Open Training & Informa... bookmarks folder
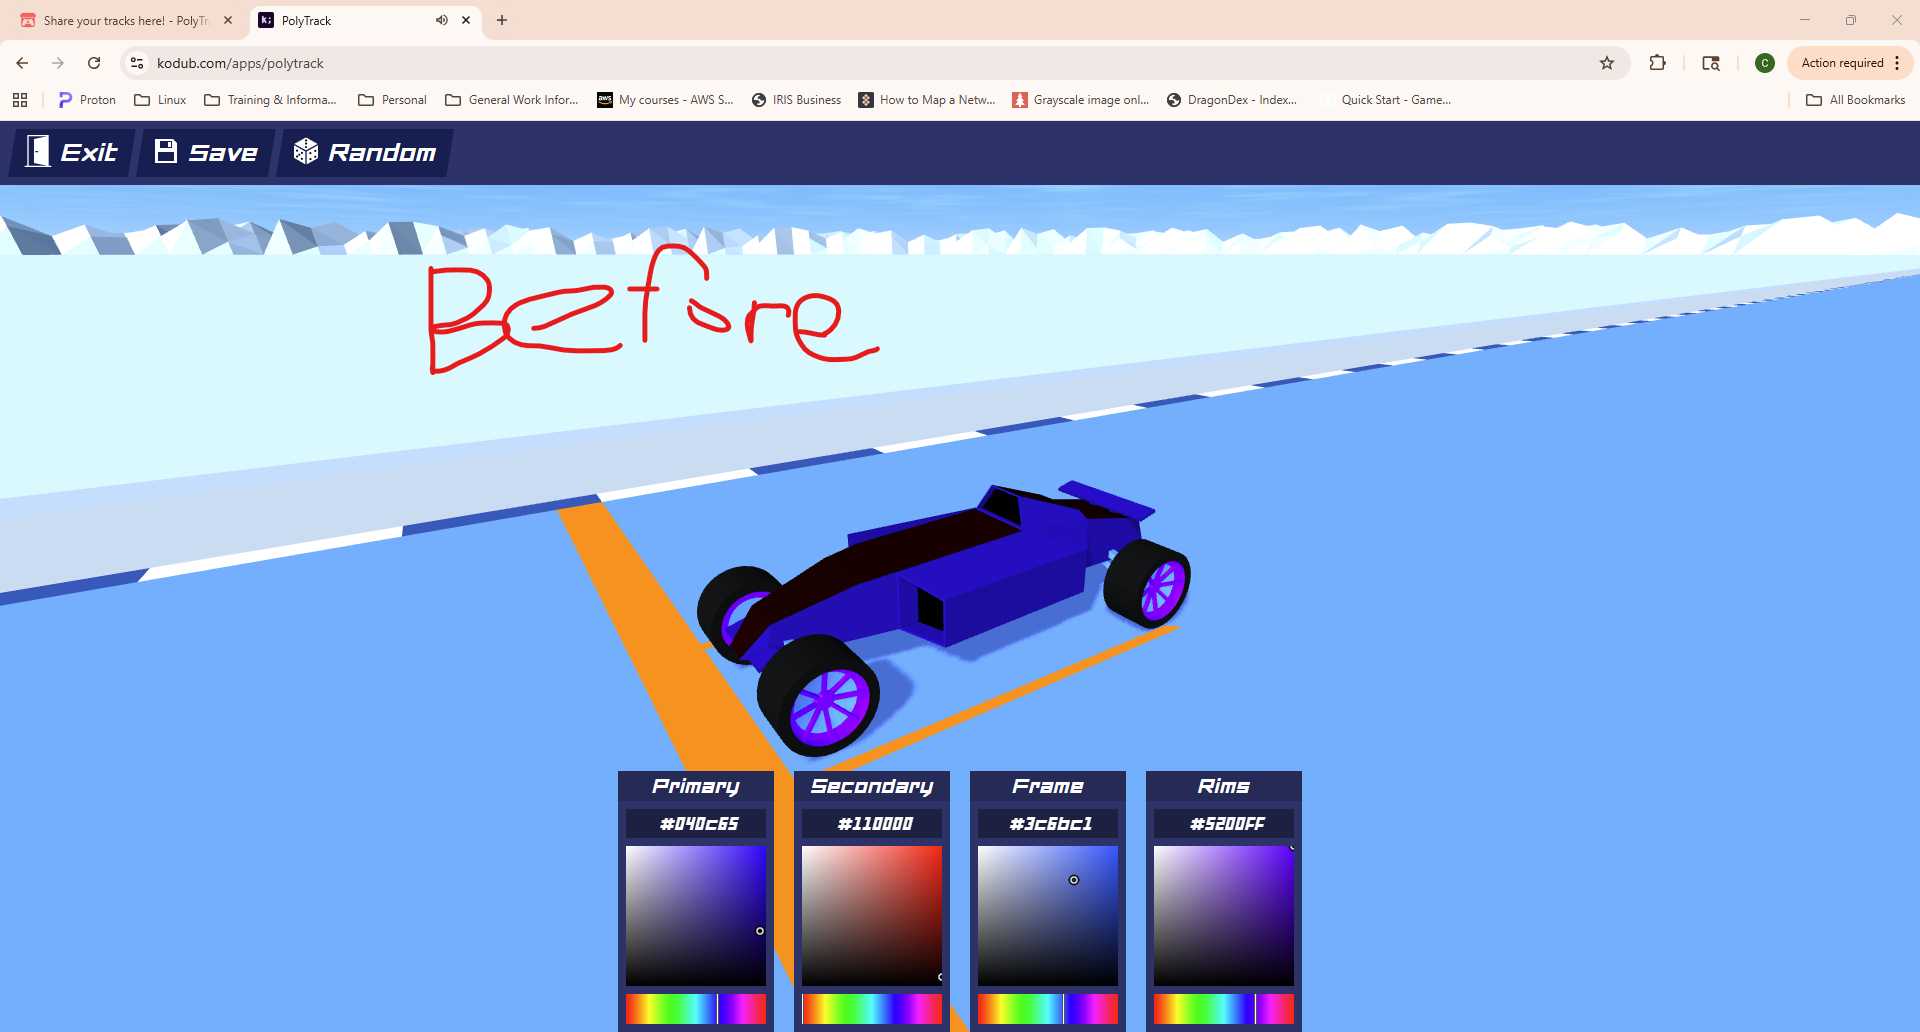The image size is (1920, 1032). click(270, 100)
